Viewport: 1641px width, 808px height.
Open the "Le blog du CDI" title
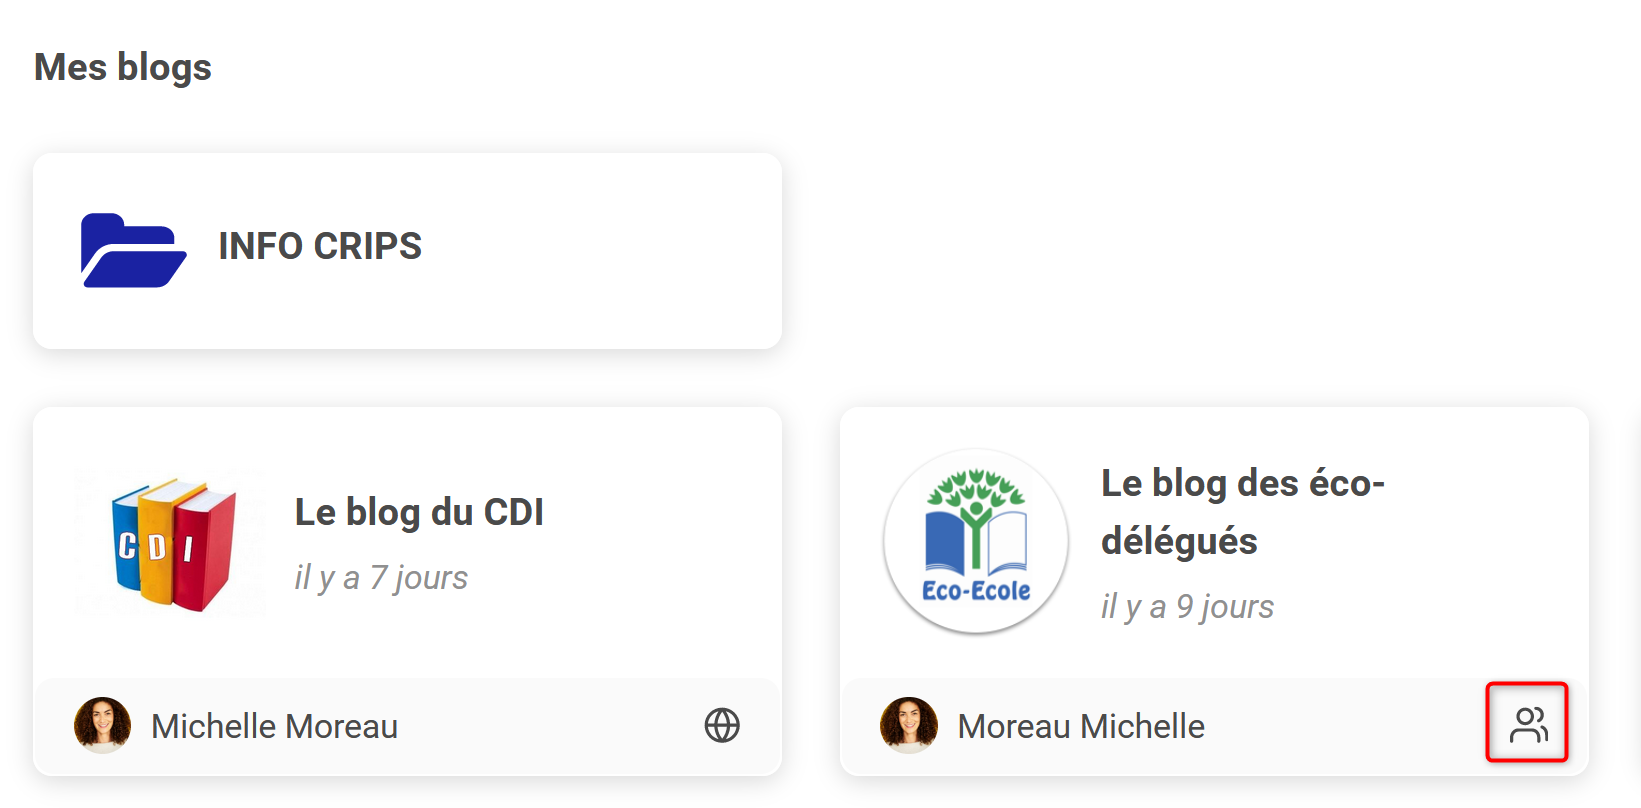coord(419,512)
